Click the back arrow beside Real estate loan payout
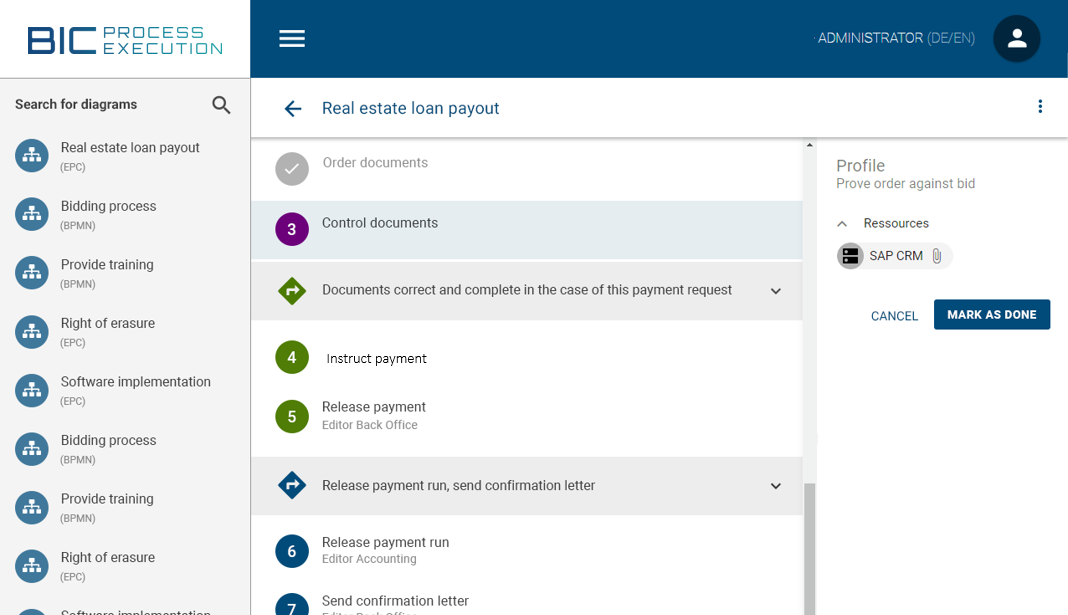Screen dimensions: 1068x615 292,108
